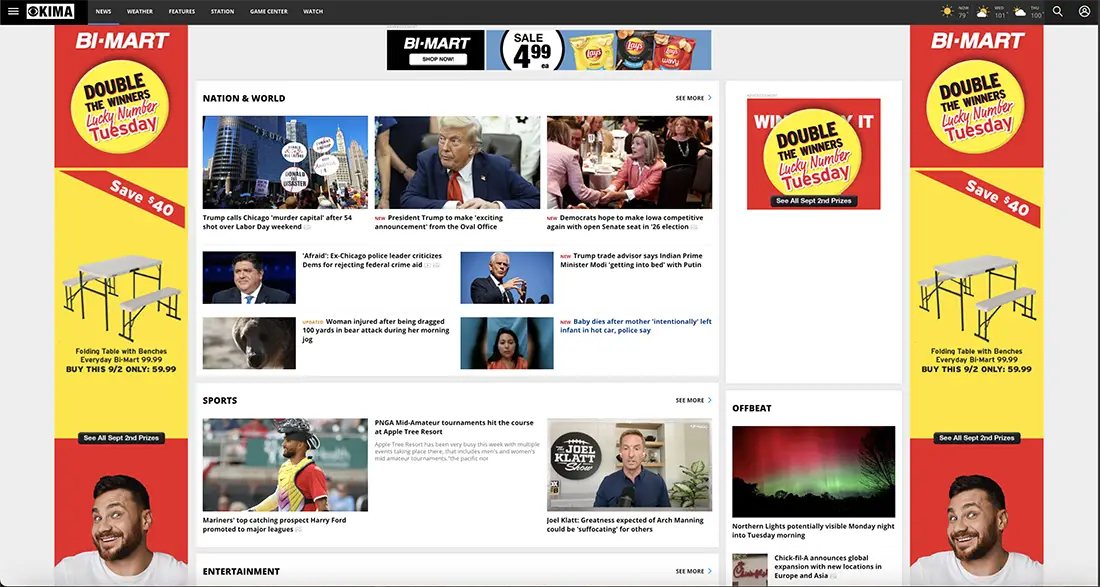Open Democrats hope to make Iowa competitive story
Viewport: 1100px width, 587px height.
pyautogui.click(x=625, y=222)
